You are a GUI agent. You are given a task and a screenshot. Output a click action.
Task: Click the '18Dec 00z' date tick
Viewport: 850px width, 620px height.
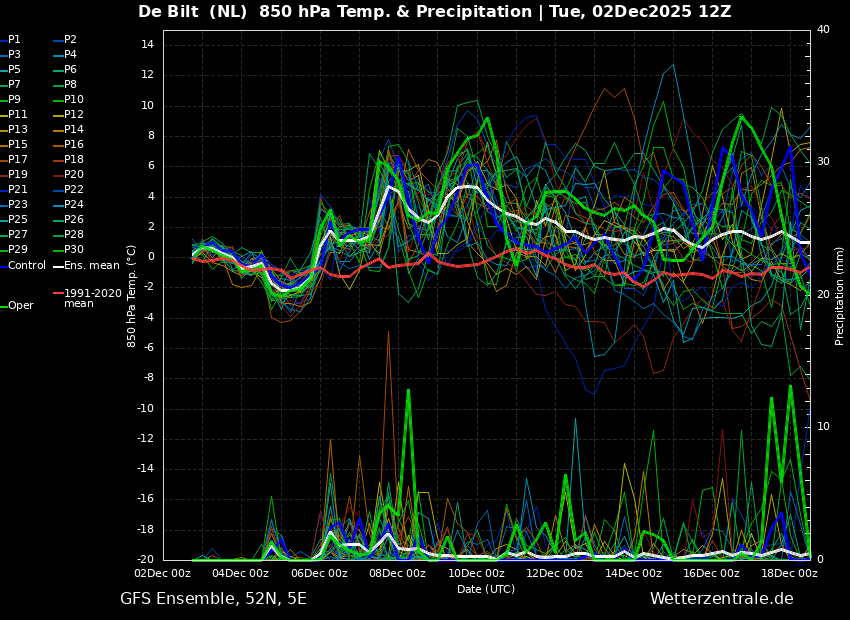[790, 573]
